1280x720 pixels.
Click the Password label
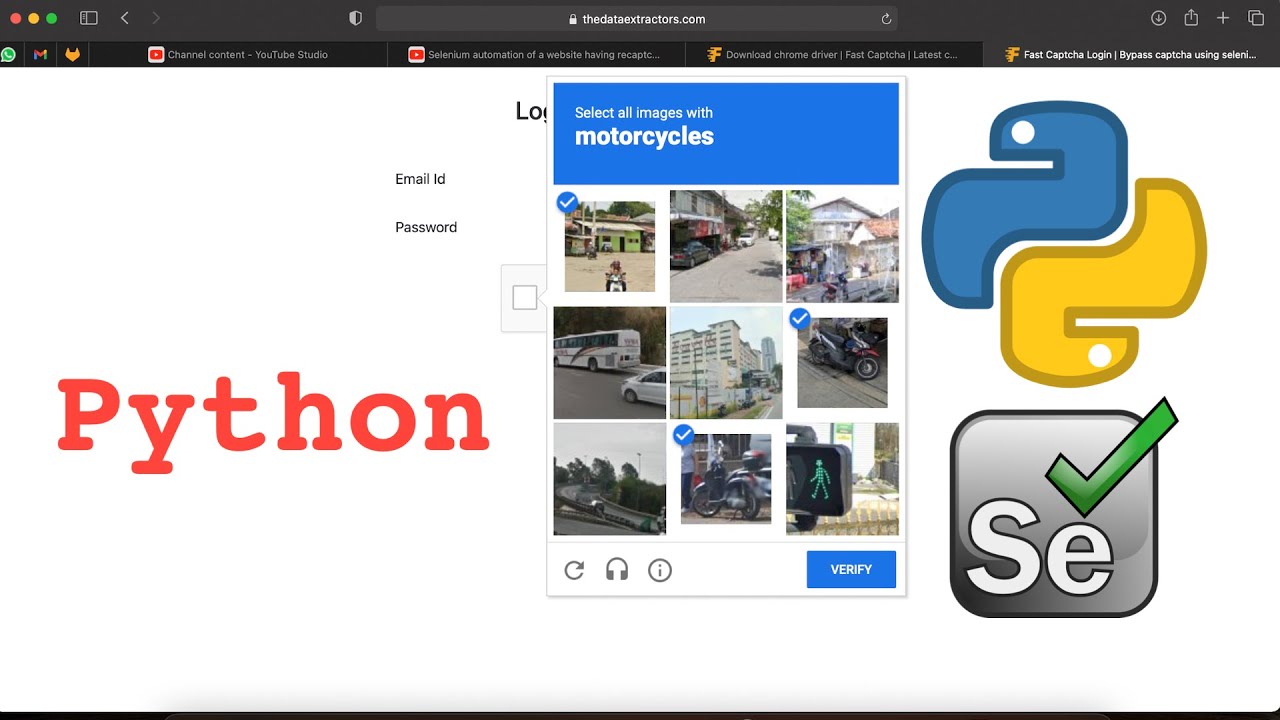tap(426, 227)
